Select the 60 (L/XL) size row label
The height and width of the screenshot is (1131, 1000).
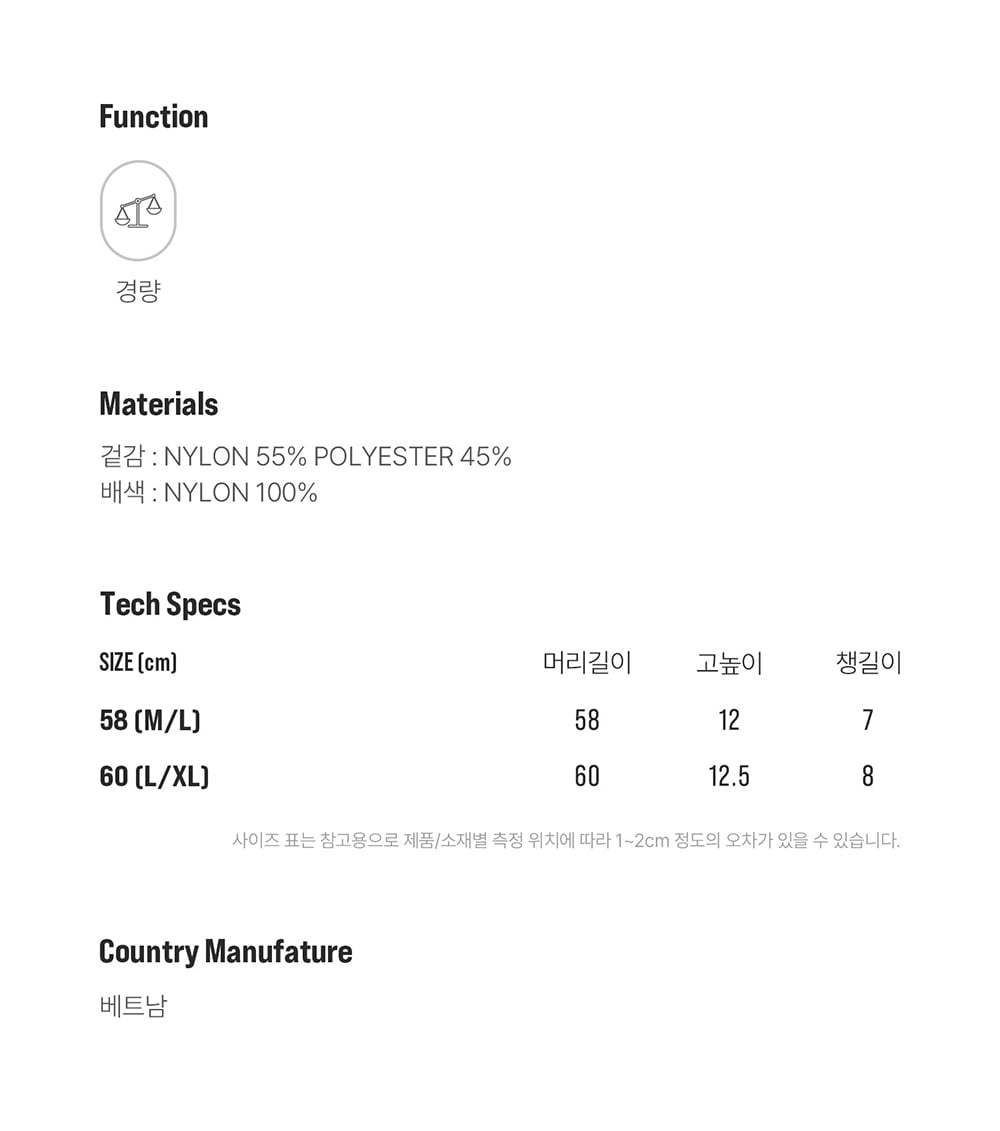point(154,776)
